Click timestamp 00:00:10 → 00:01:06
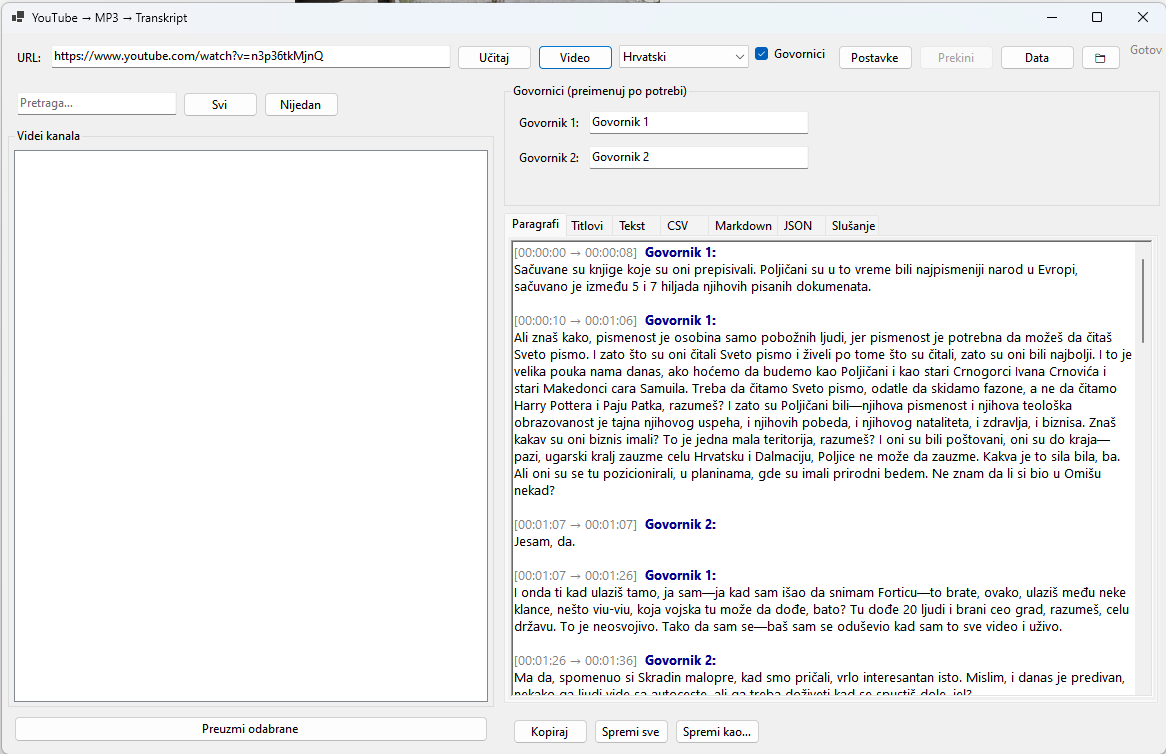This screenshot has height=754, width=1166. (576, 320)
